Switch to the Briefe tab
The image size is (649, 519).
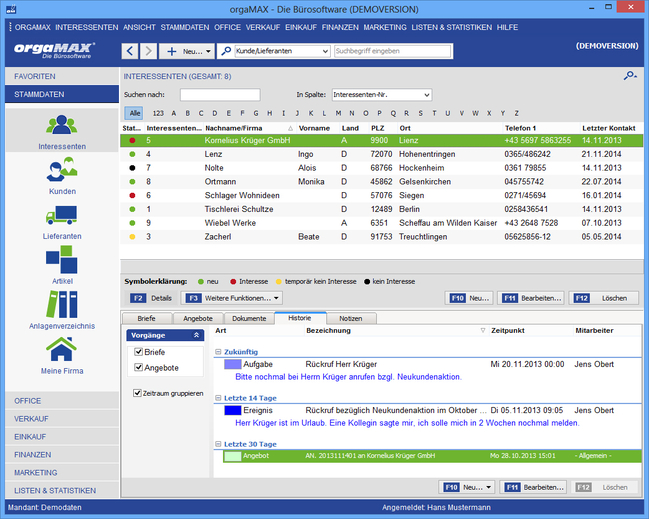pos(147,318)
